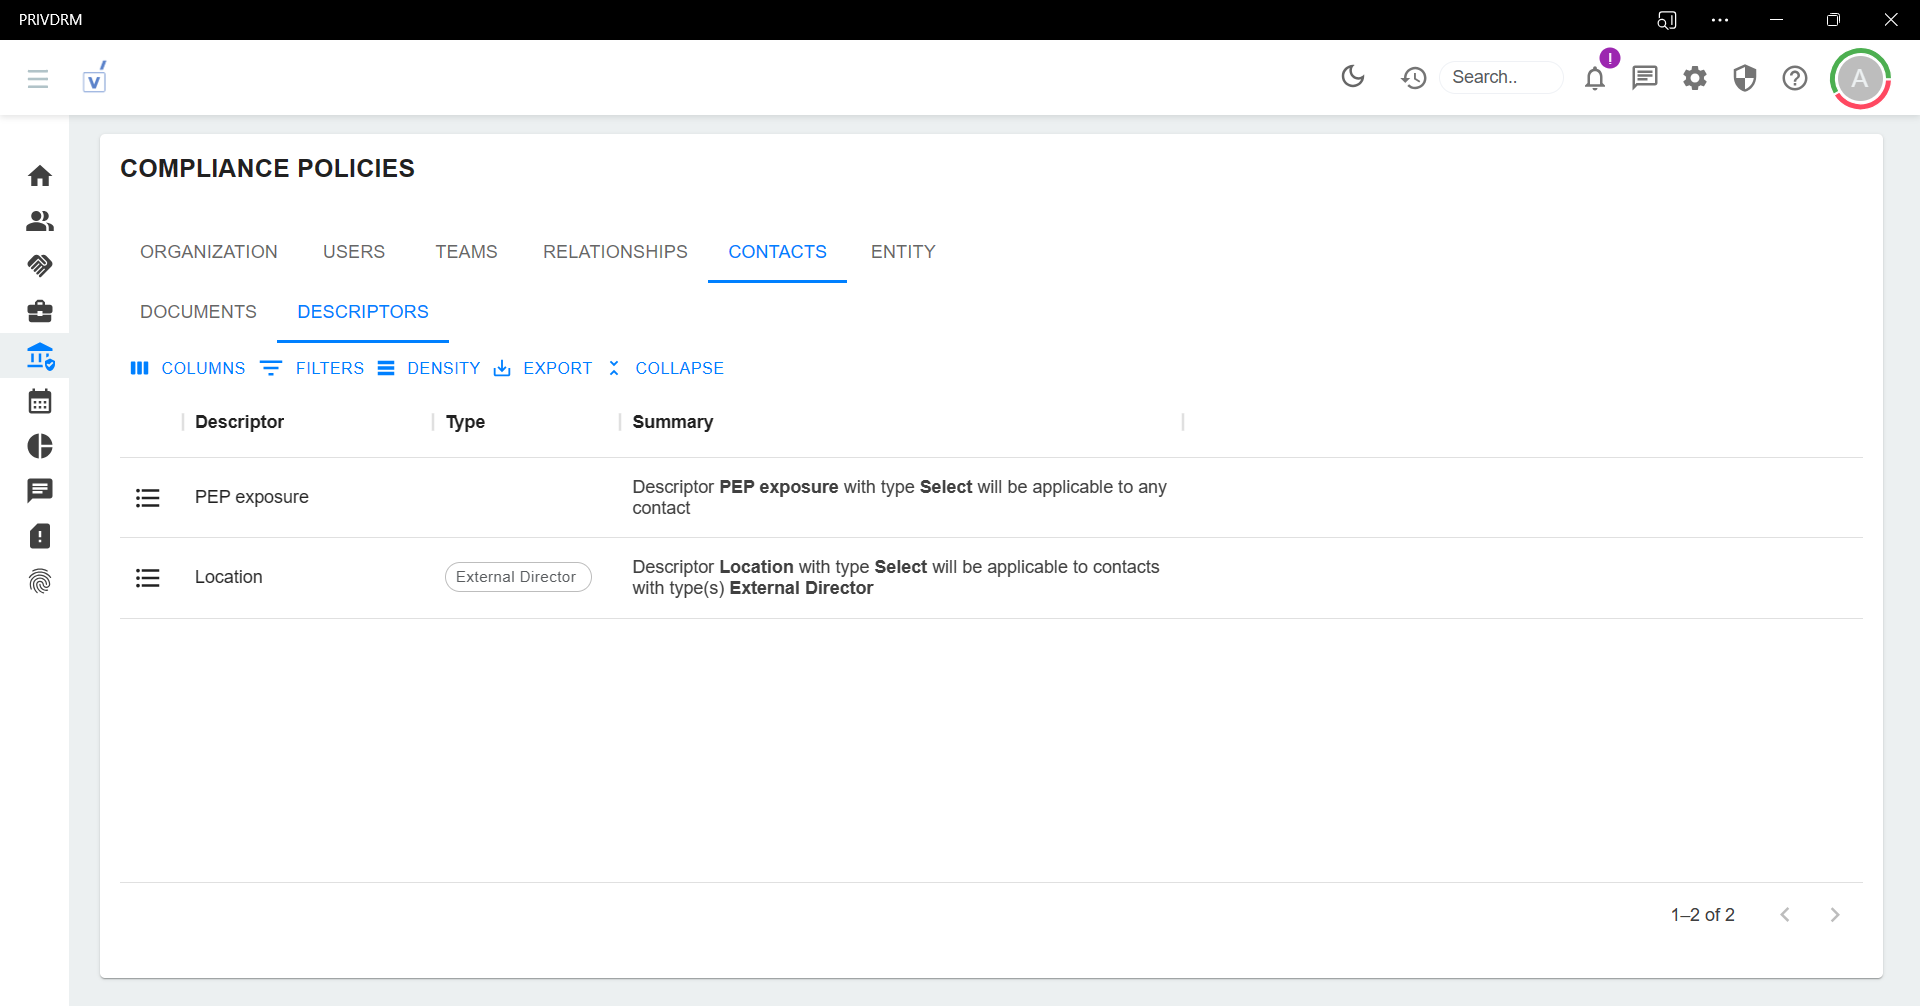Open the DENSITY options
Screen dimensions: 1920x1006
(429, 368)
